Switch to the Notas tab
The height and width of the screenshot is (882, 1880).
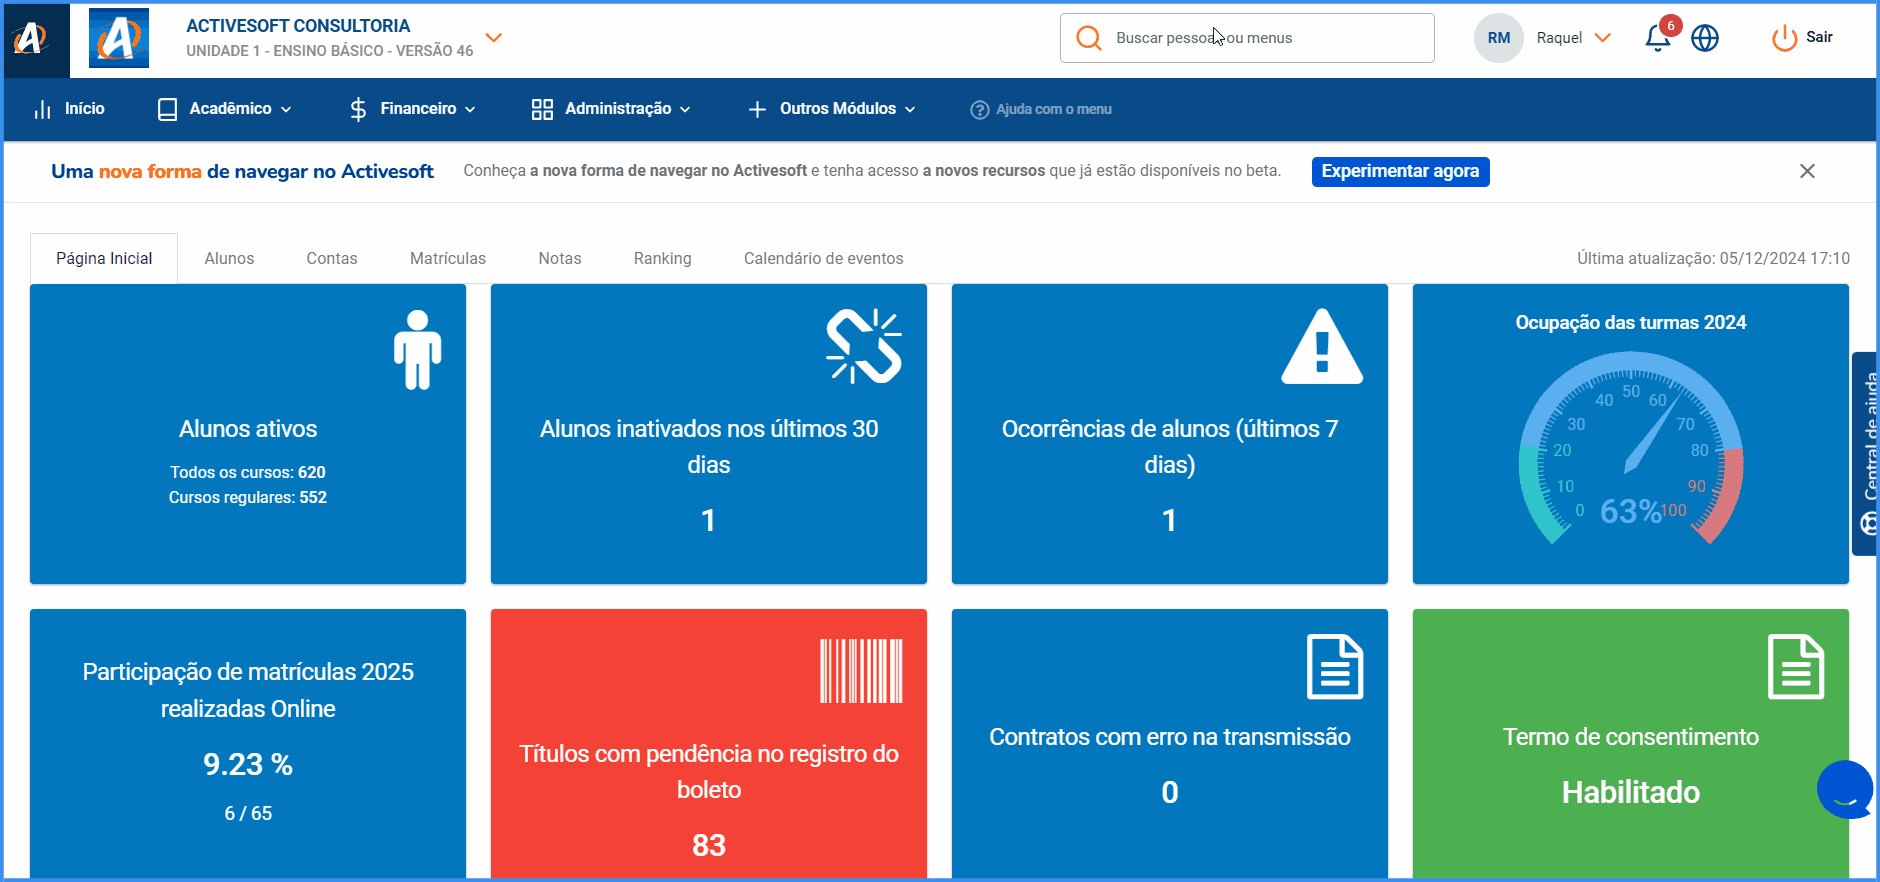pyautogui.click(x=560, y=258)
